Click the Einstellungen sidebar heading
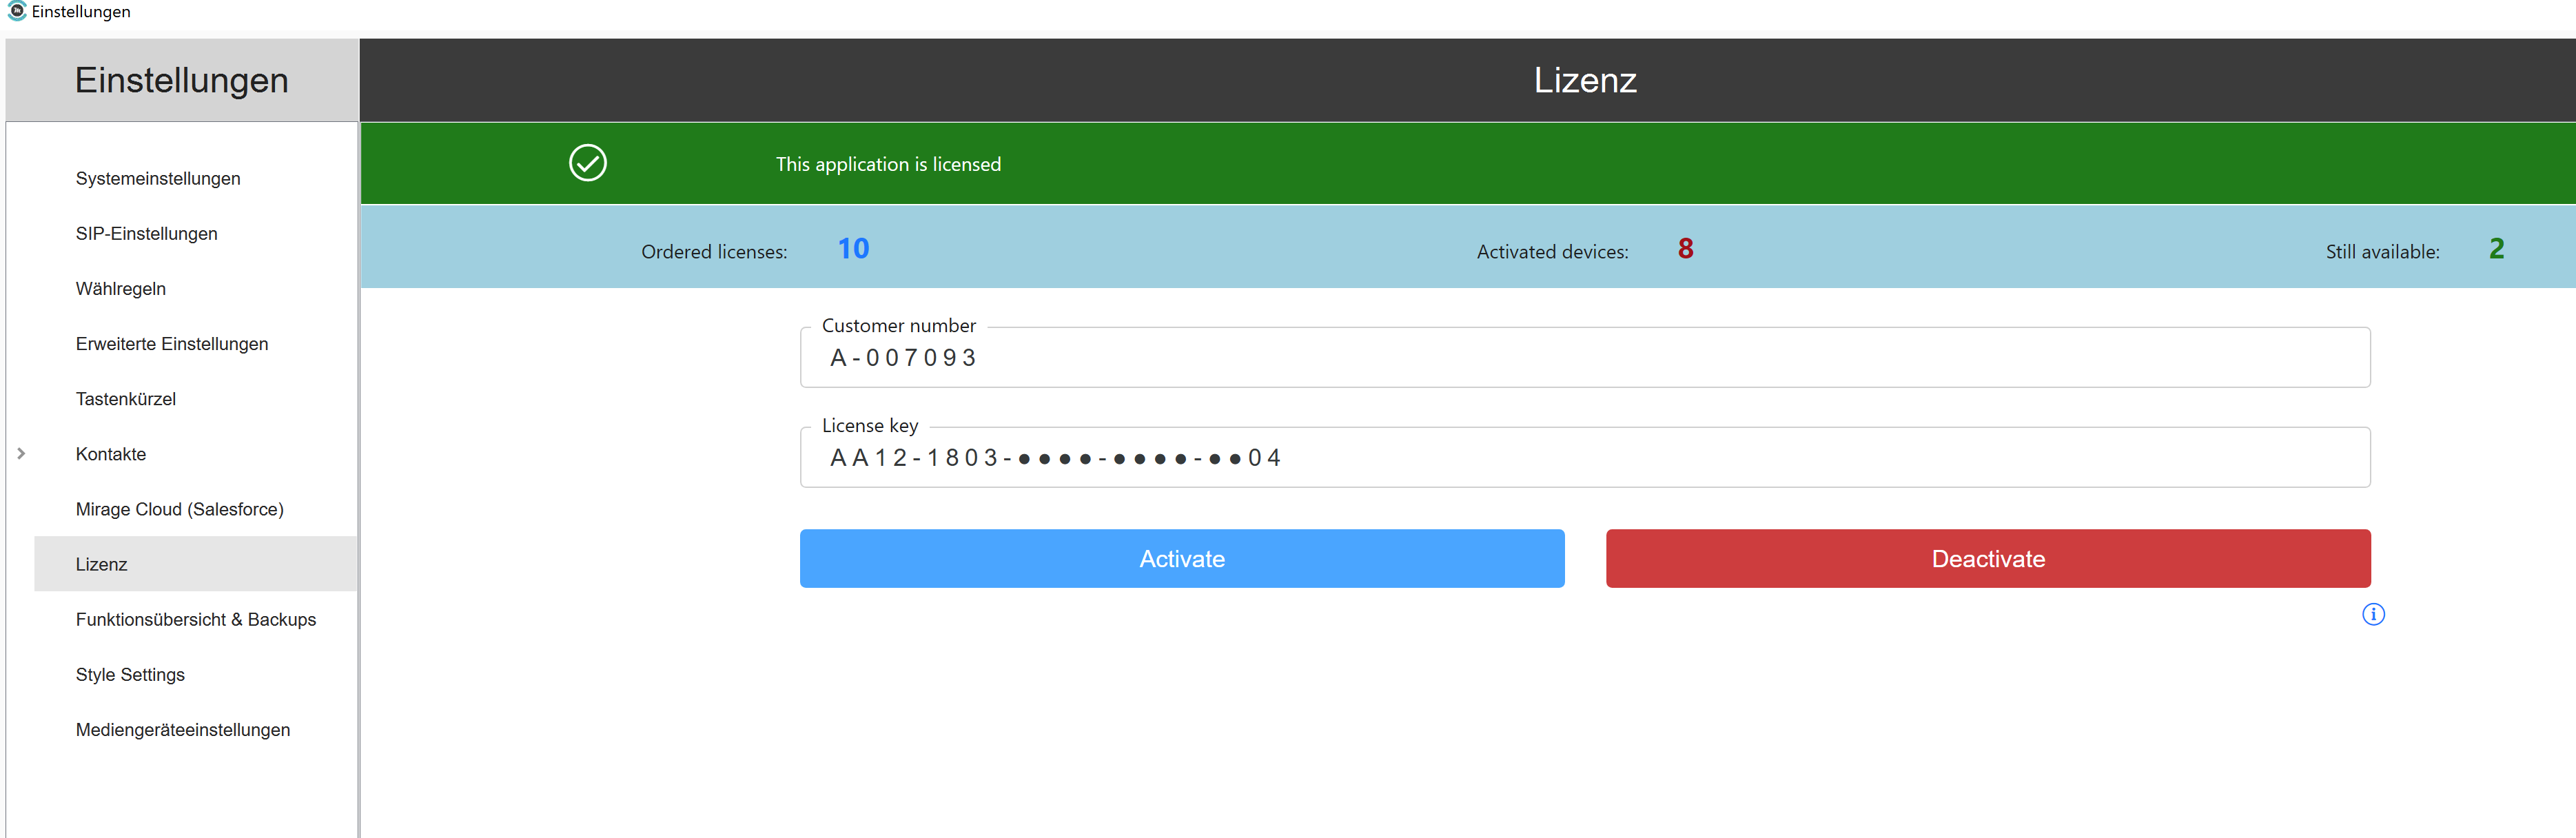Screen dimensions: 2576x838 pyautogui.click(x=182, y=80)
